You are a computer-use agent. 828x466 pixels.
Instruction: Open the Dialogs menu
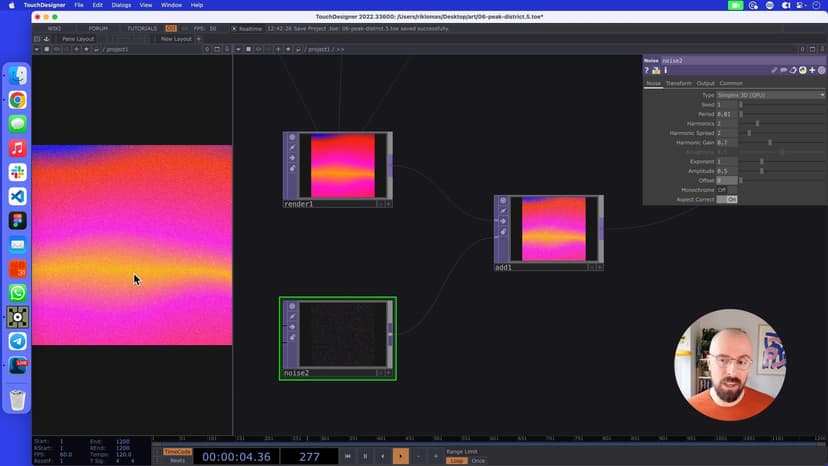(x=121, y=5)
